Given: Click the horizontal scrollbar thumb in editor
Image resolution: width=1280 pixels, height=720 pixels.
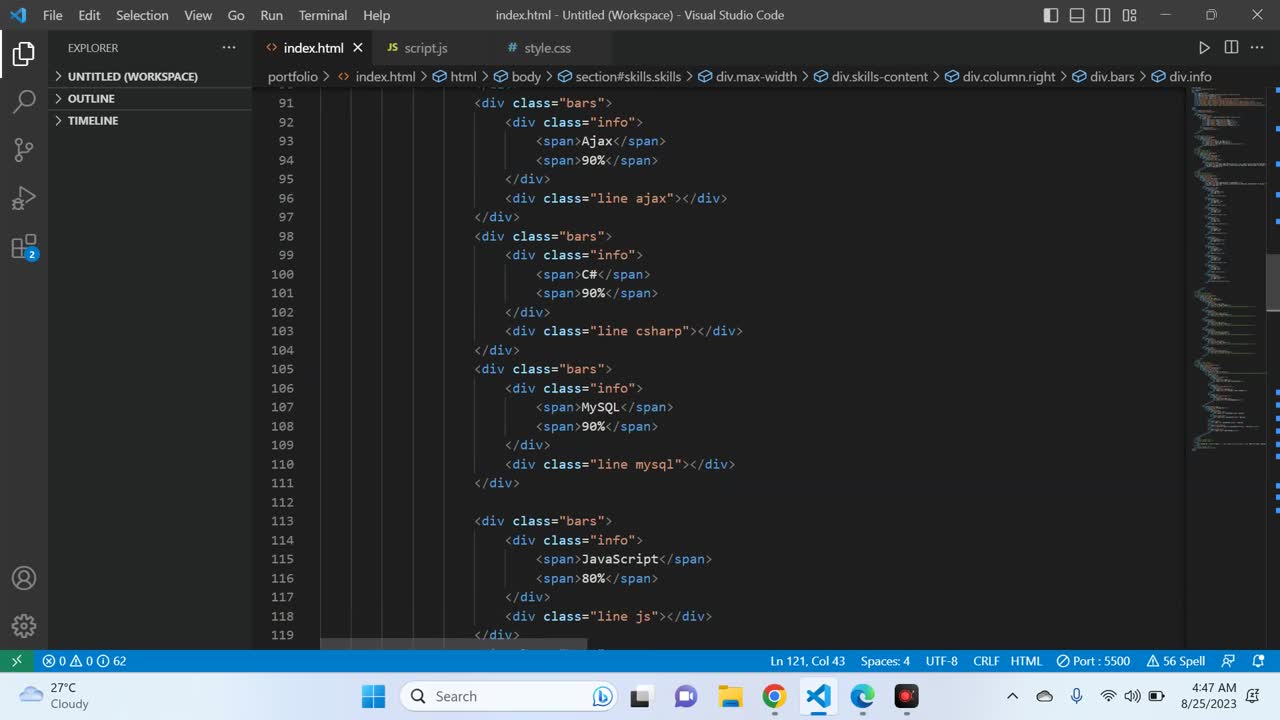Looking at the screenshot, I should 453,644.
